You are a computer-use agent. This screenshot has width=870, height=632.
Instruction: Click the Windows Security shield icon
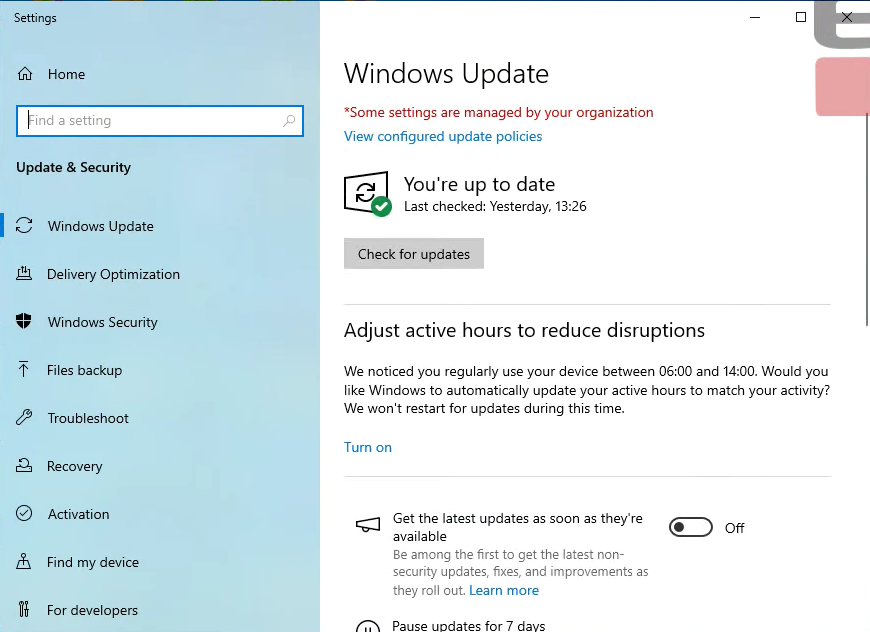pos(25,322)
